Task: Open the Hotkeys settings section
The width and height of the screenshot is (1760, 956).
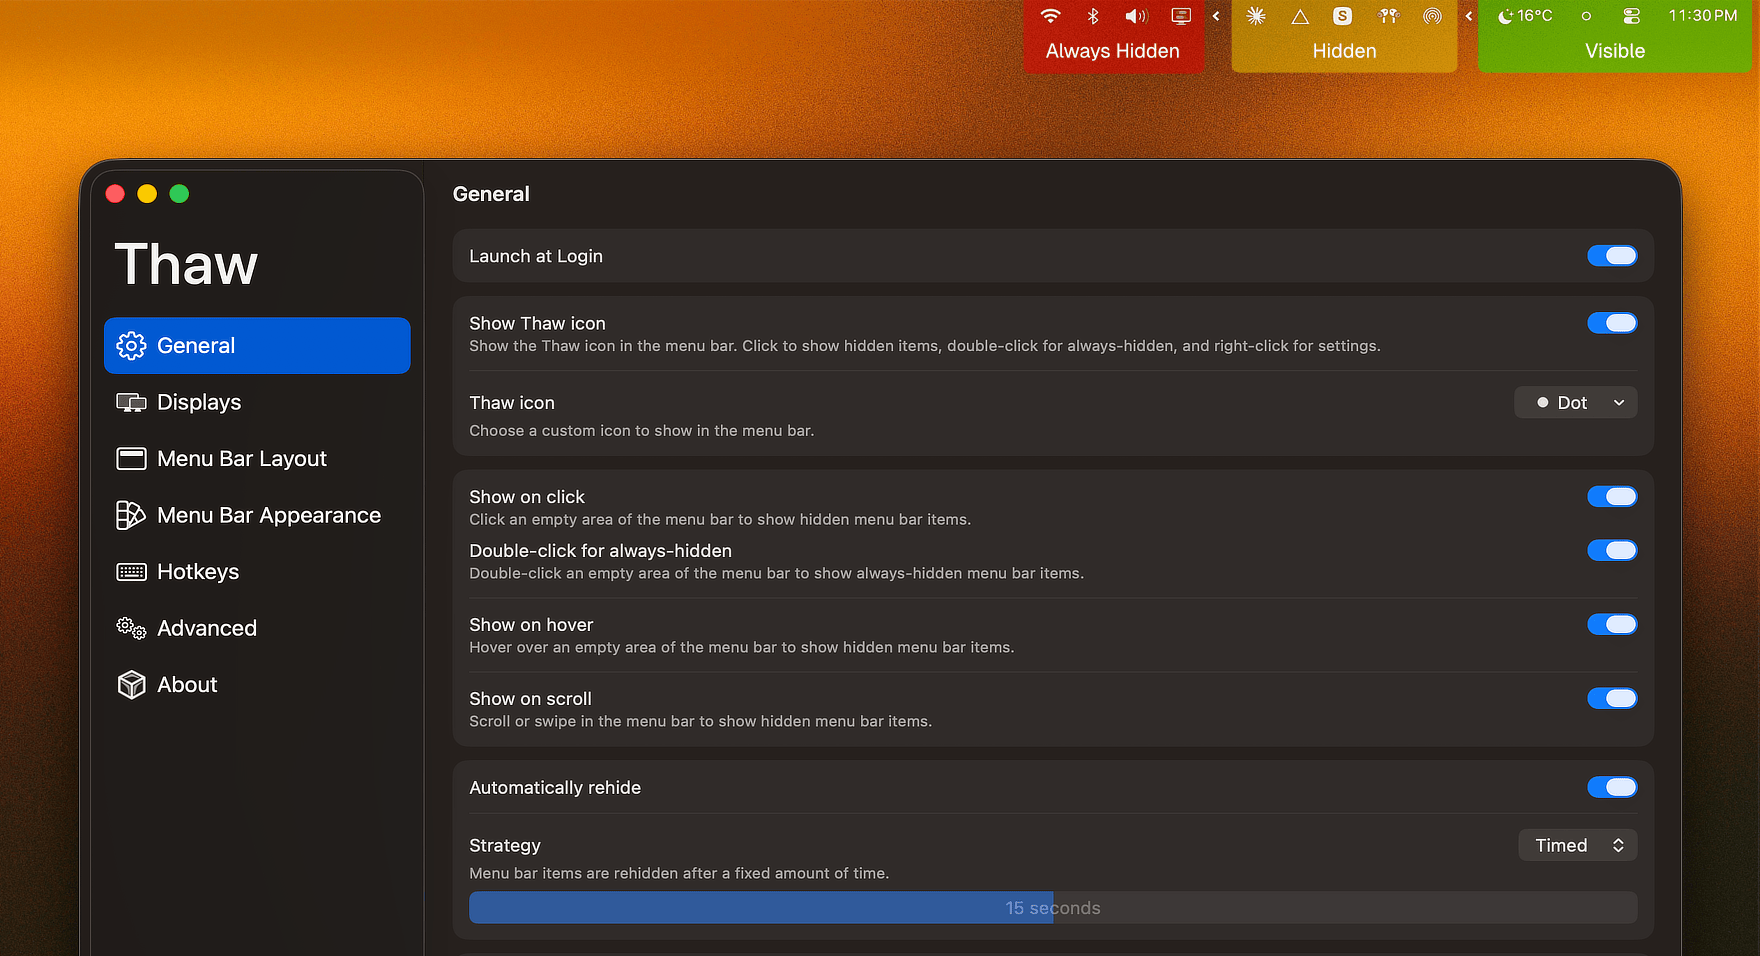Action: point(197,571)
